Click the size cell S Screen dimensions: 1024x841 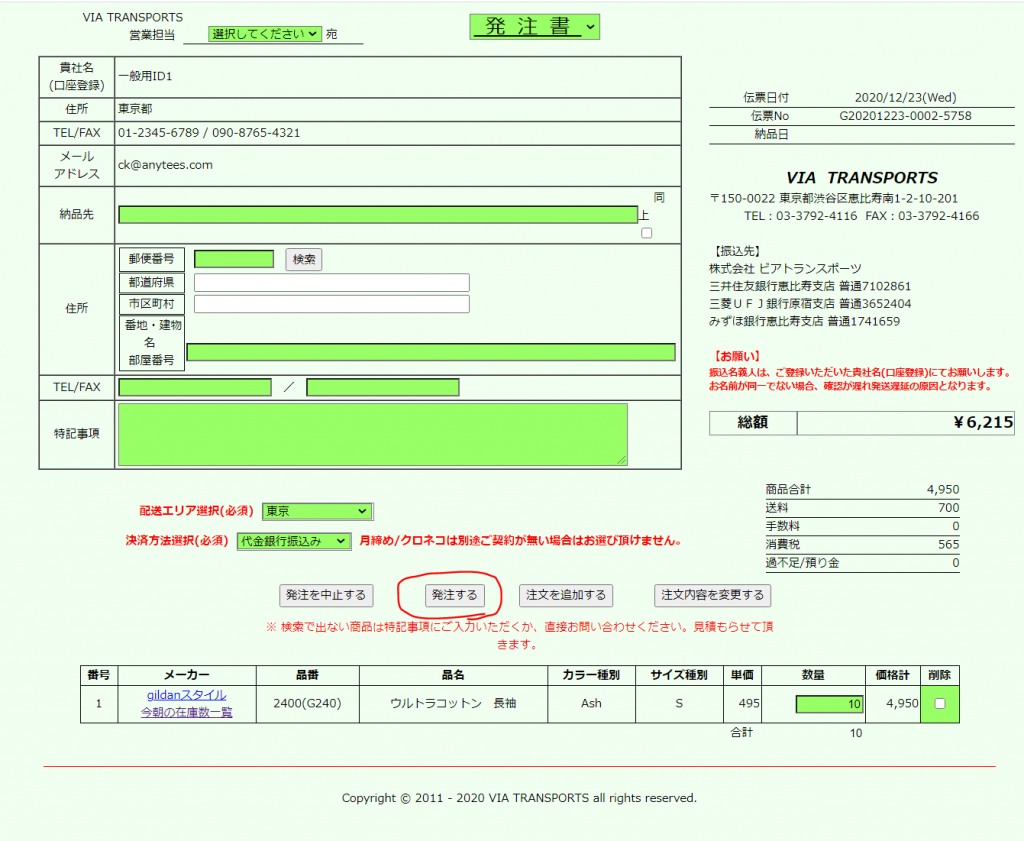pyautogui.click(x=679, y=703)
